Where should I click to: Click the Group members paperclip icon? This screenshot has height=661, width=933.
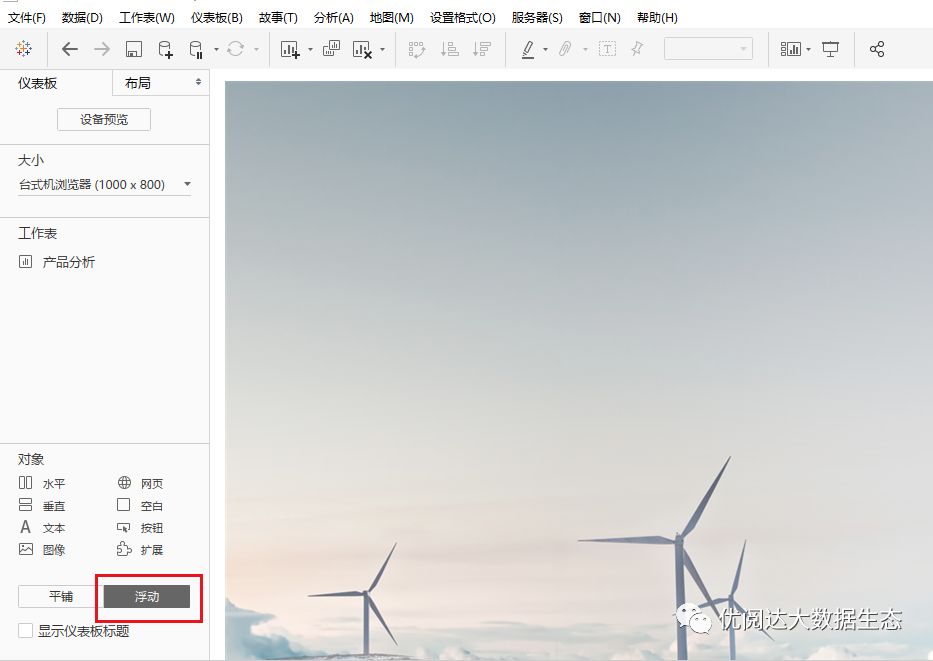[565, 49]
